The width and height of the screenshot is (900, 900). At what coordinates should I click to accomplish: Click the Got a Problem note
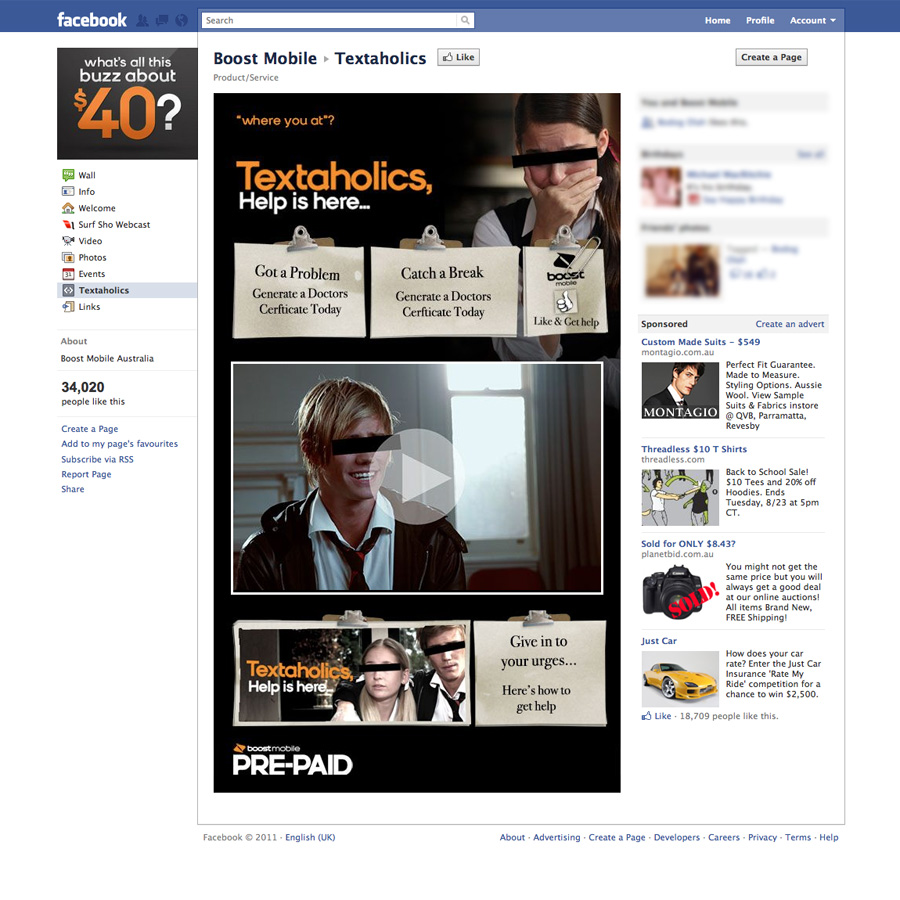click(299, 290)
